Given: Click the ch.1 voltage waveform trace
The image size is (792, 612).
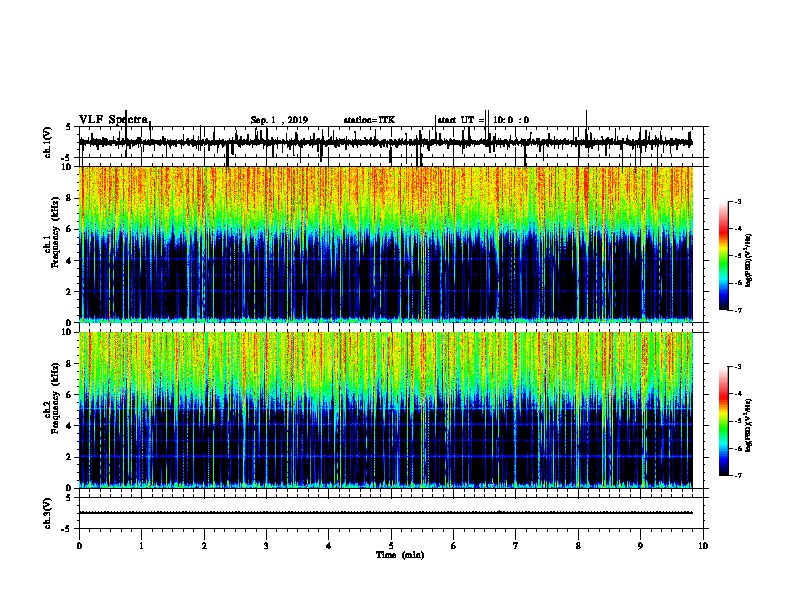Looking at the screenshot, I should [385, 143].
